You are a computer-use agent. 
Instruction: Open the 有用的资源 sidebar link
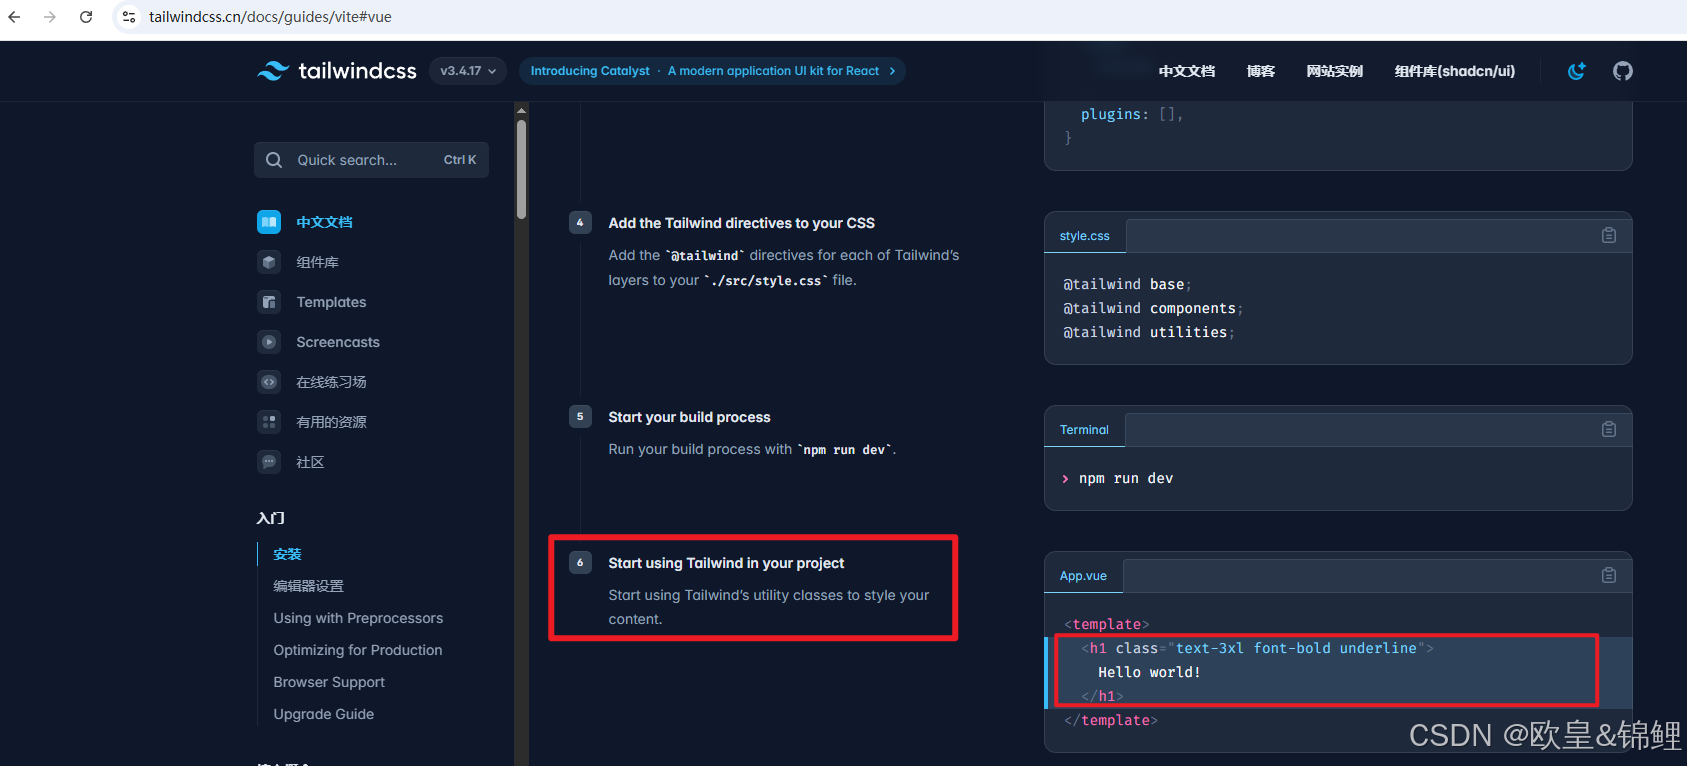pos(331,422)
